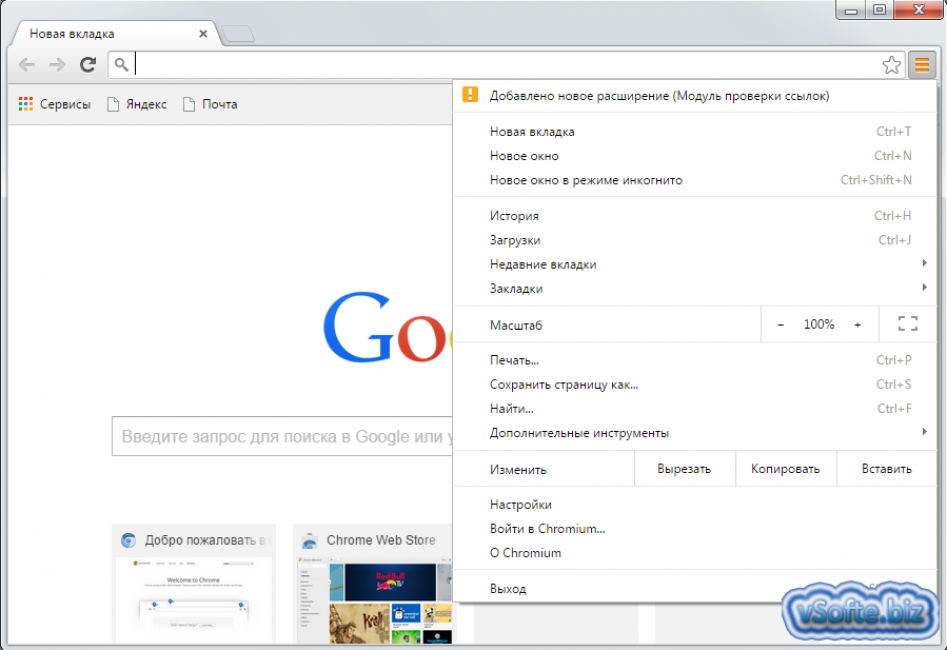Image resolution: width=947 pixels, height=650 pixels.
Task: Open the Яндекс bookmark
Action: tap(137, 104)
